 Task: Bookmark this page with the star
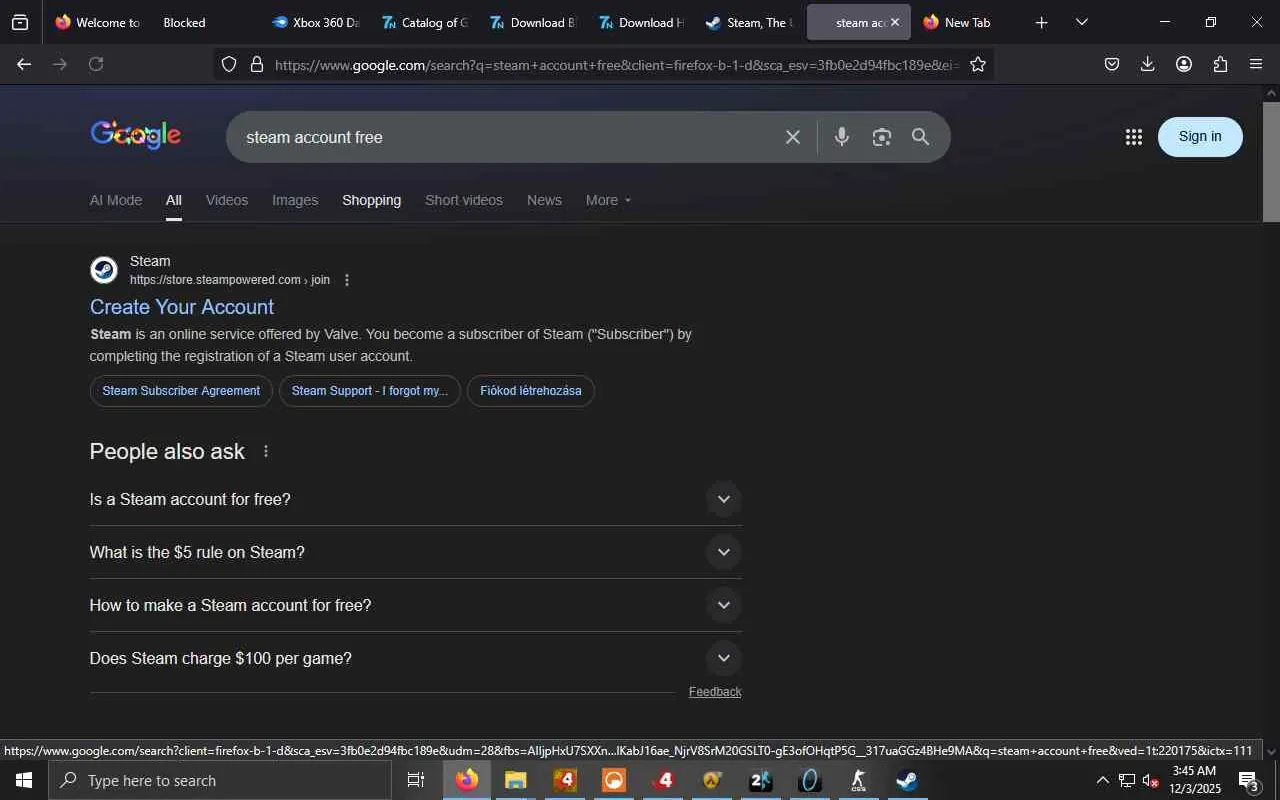pyautogui.click(x=978, y=64)
